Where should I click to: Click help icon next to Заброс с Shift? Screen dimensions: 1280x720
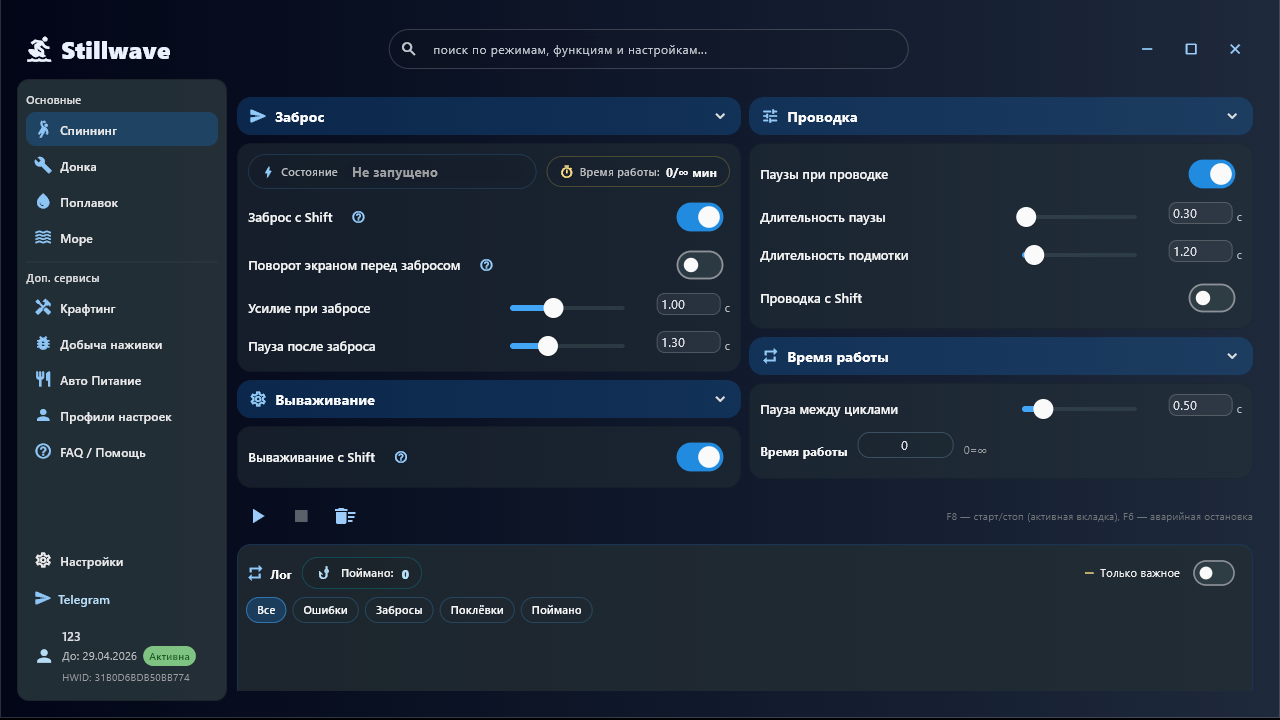[359, 217]
